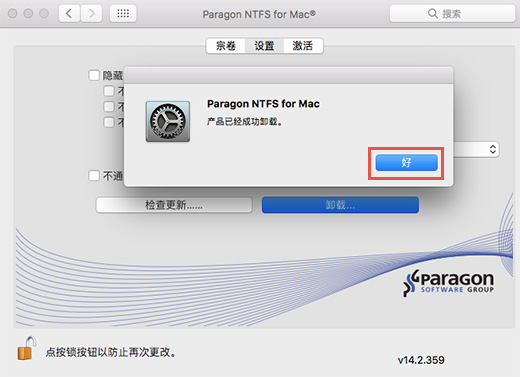Click the forward navigation arrow

(x=91, y=14)
